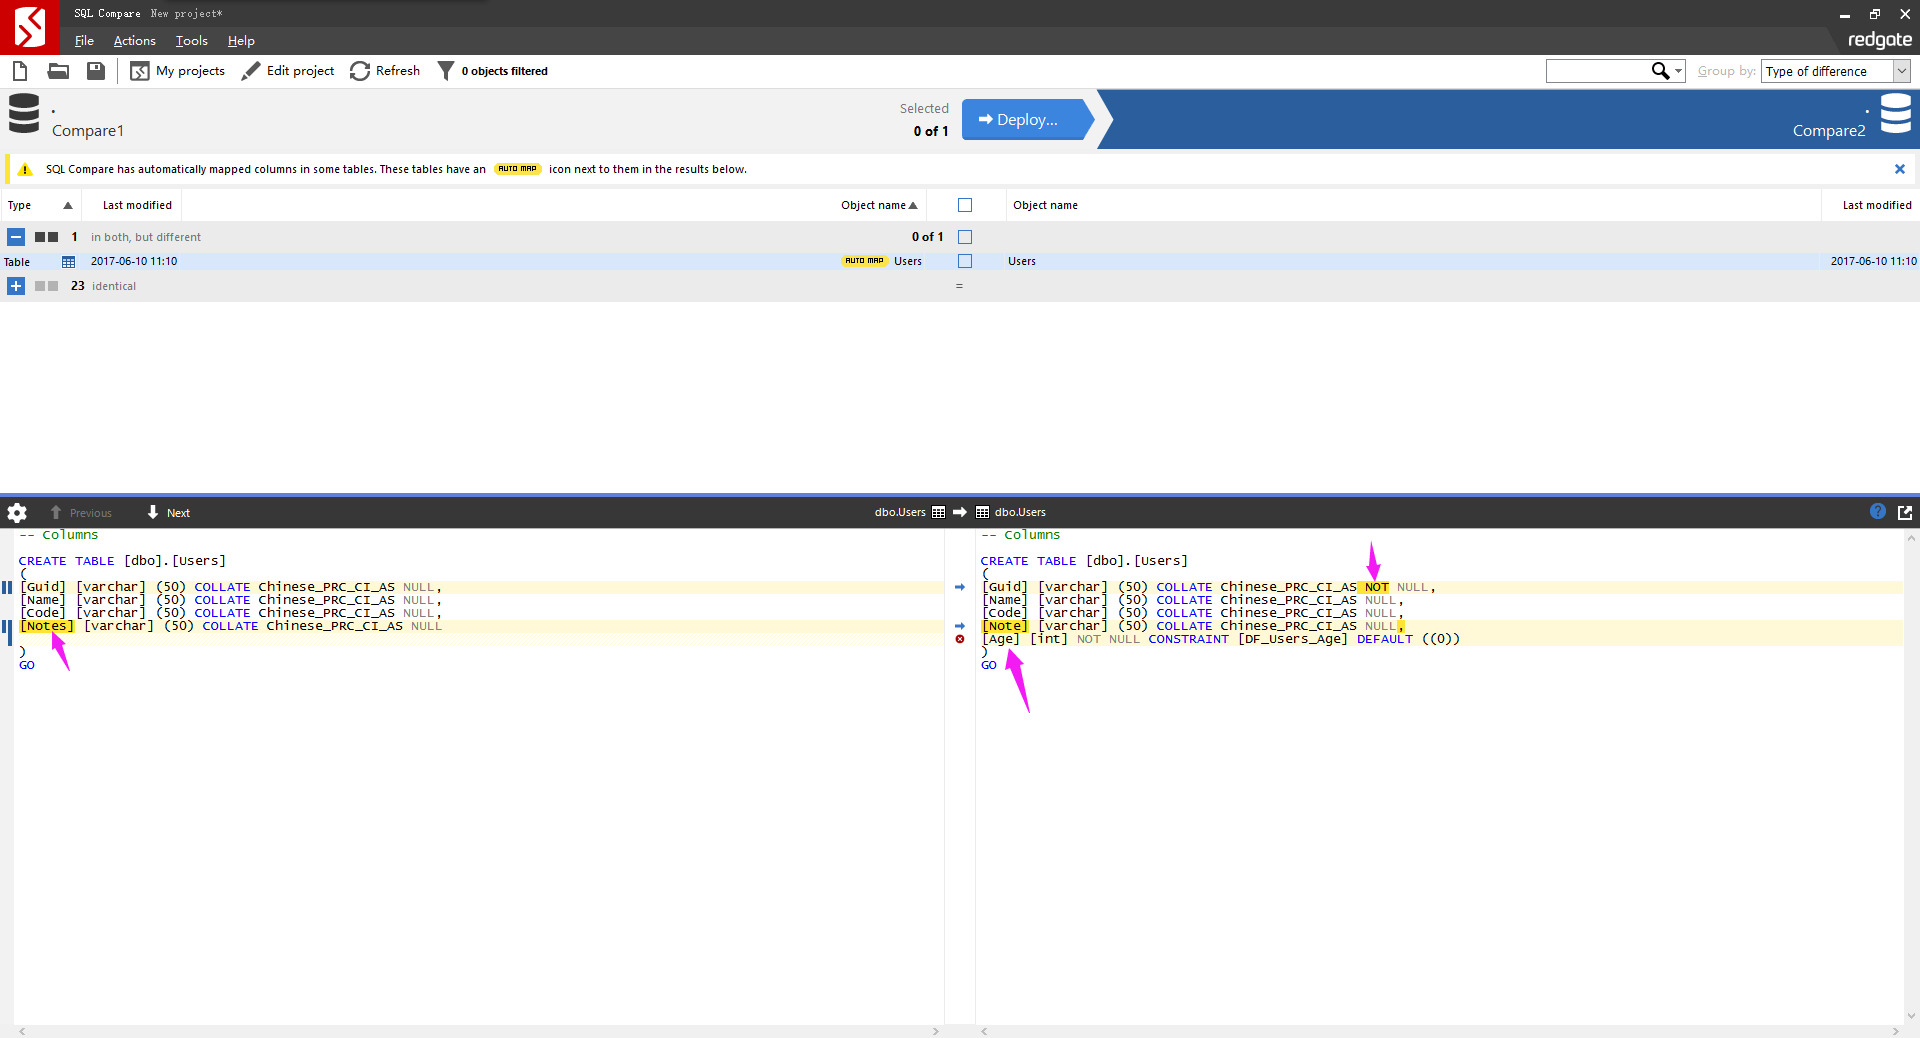Open My projects

178,71
